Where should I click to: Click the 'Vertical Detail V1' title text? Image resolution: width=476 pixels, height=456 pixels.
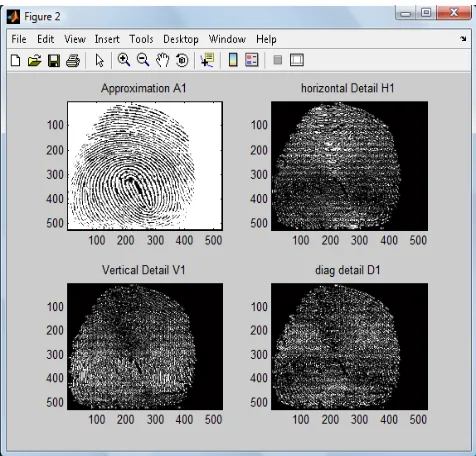(x=144, y=270)
